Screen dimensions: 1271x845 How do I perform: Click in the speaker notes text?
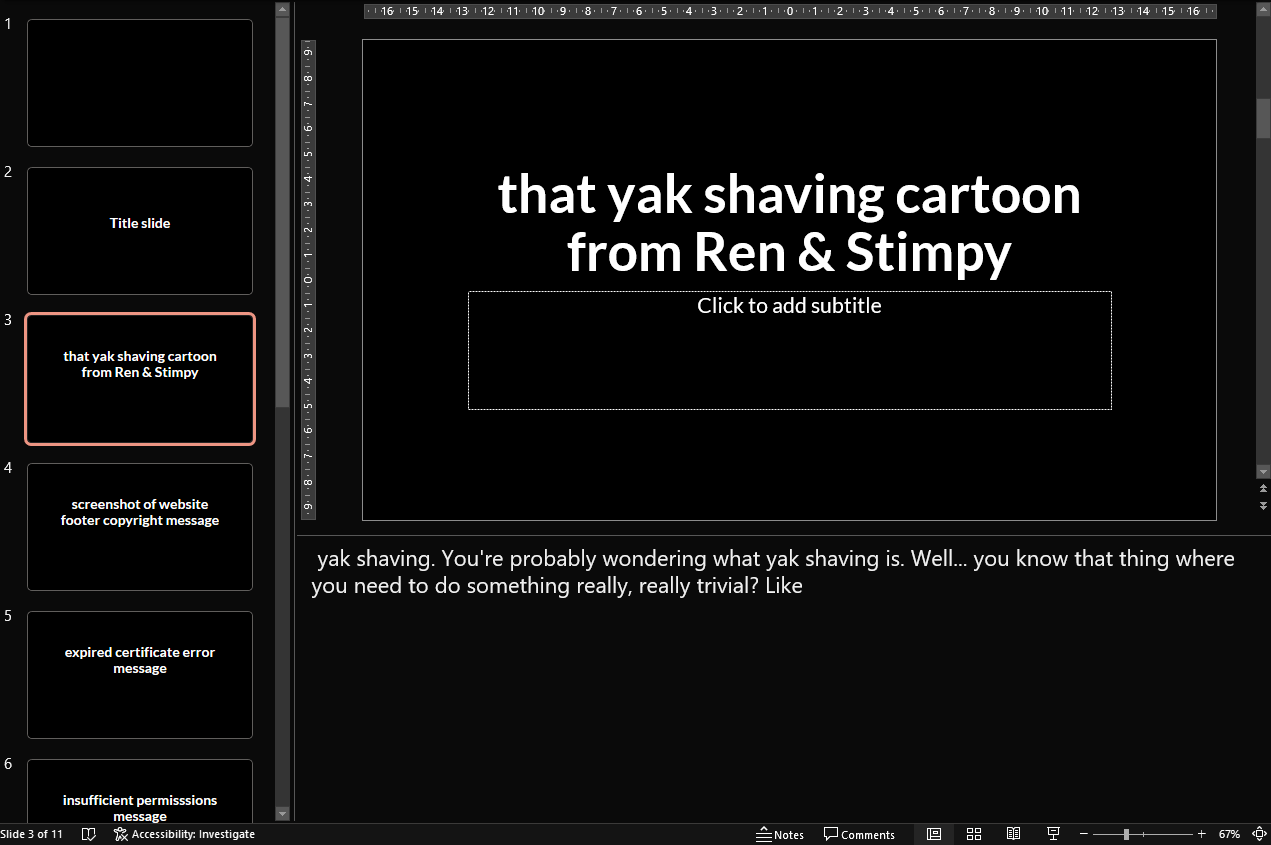(x=772, y=572)
